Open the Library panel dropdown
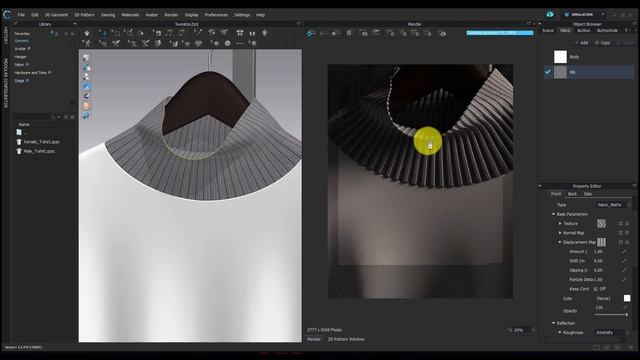Screen dimensions: 640x360 click(74, 24)
